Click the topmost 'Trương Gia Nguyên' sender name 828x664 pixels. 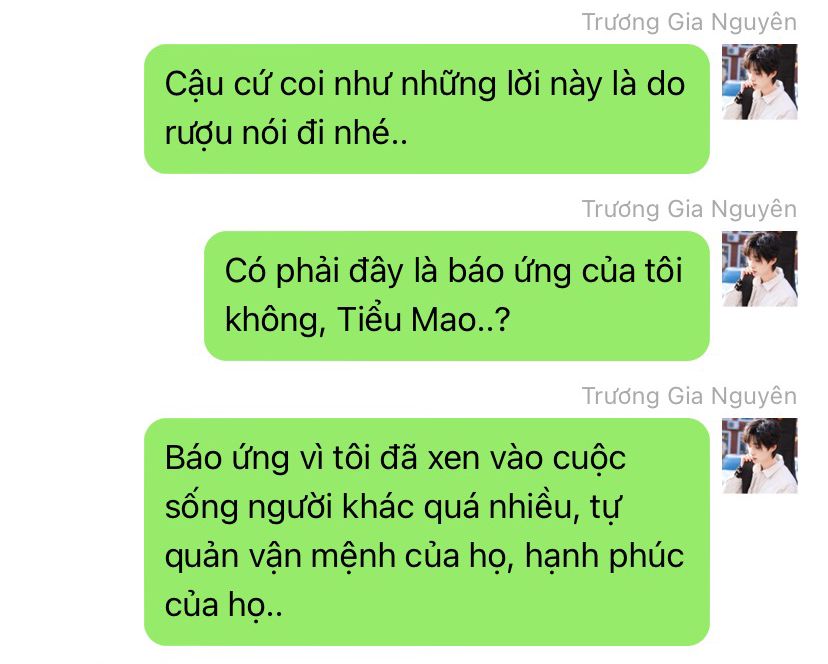click(x=689, y=23)
